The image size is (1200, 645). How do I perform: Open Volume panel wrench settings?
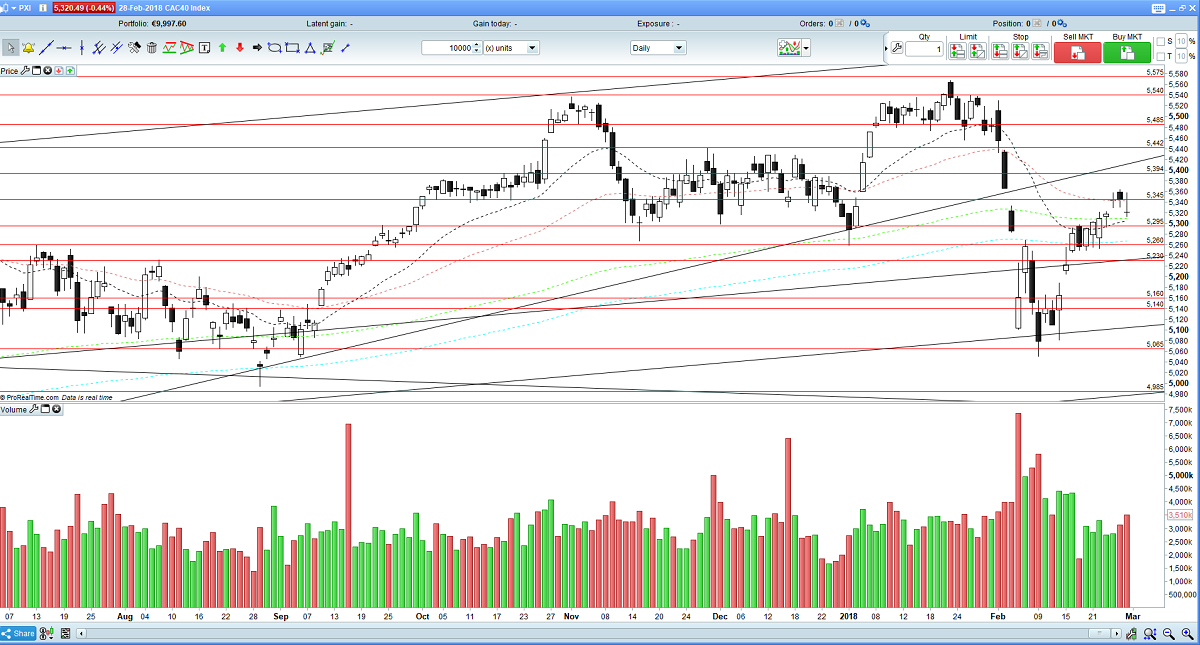(x=34, y=410)
